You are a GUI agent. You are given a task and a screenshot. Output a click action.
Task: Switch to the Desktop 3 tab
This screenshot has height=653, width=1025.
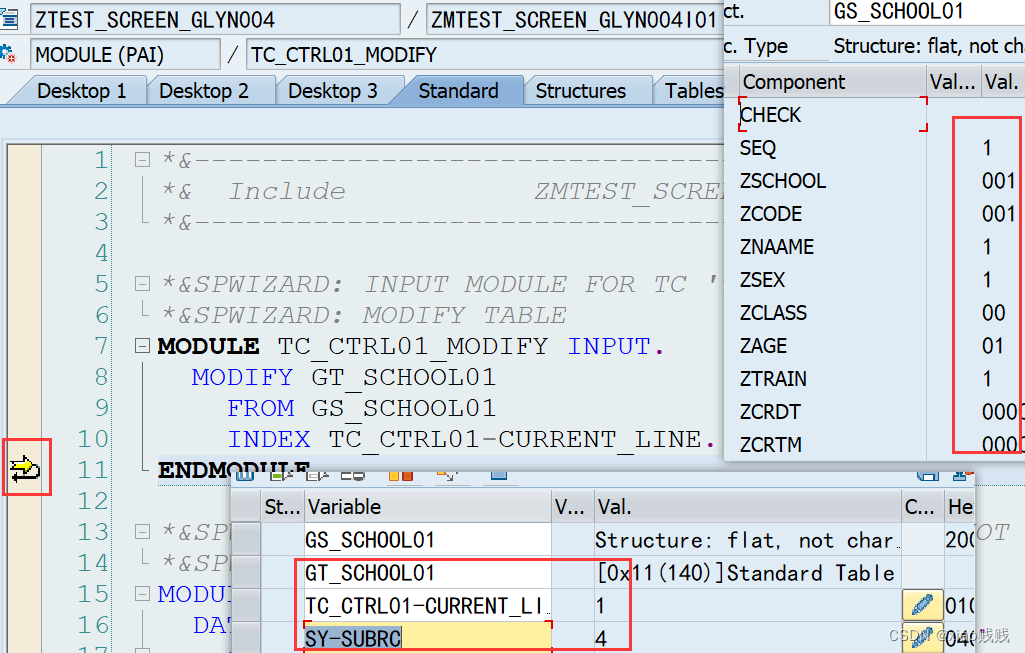pyautogui.click(x=333, y=91)
